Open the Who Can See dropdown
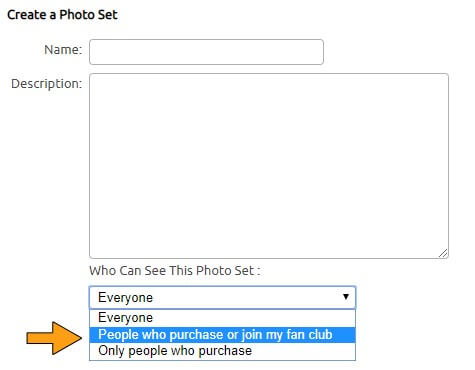Viewport: 475px width, 370px height. [222, 297]
